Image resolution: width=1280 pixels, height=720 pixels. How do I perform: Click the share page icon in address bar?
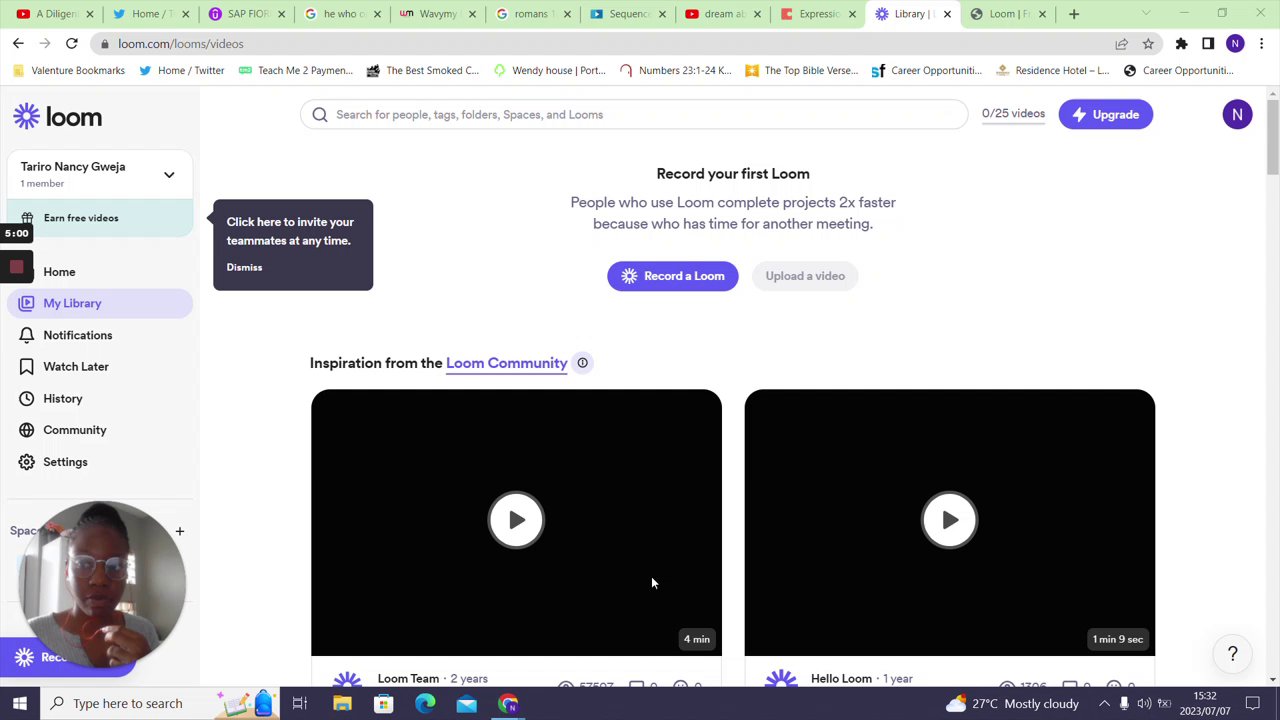pos(1122,44)
